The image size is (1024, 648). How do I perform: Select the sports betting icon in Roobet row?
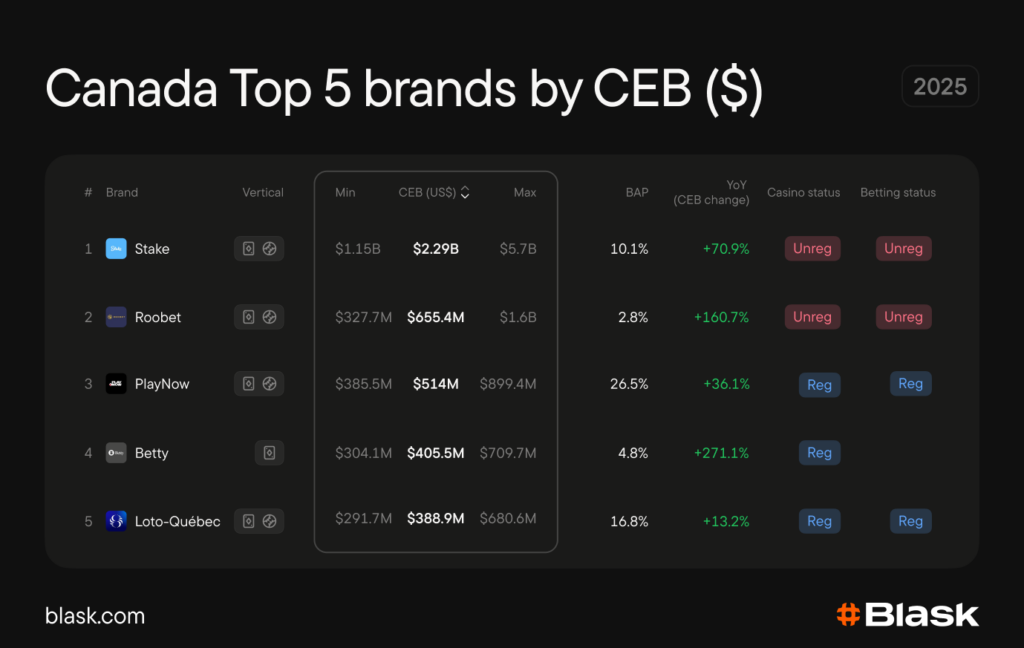pyautogui.click(x=270, y=317)
